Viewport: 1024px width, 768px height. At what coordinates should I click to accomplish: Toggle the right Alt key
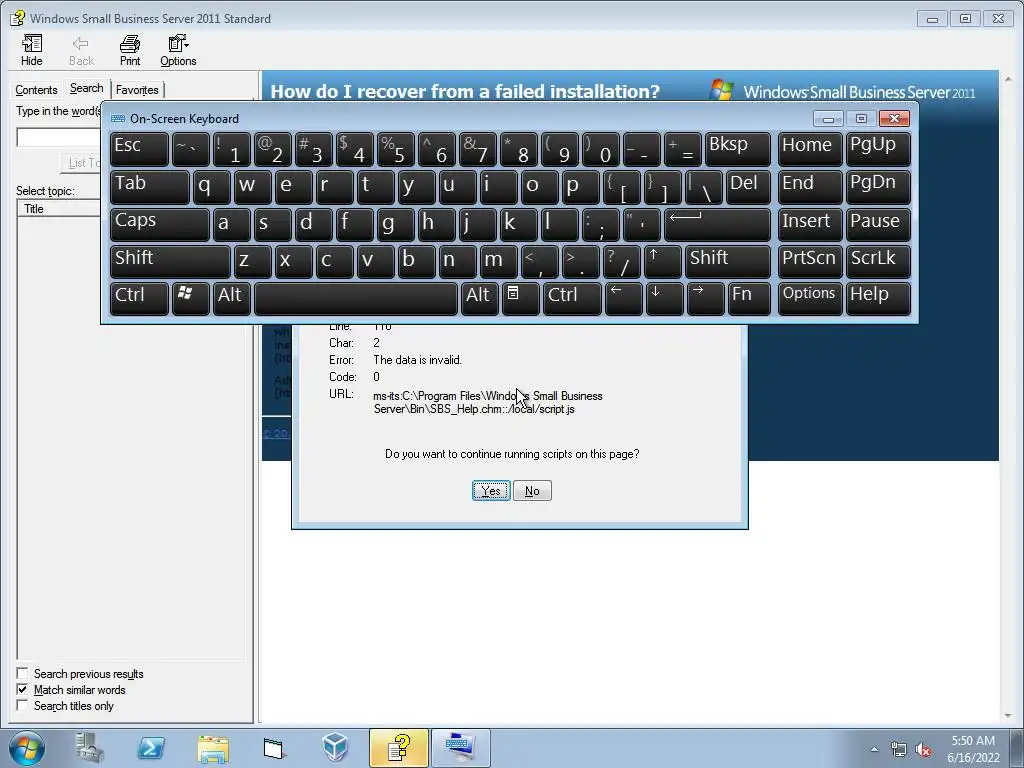click(479, 298)
